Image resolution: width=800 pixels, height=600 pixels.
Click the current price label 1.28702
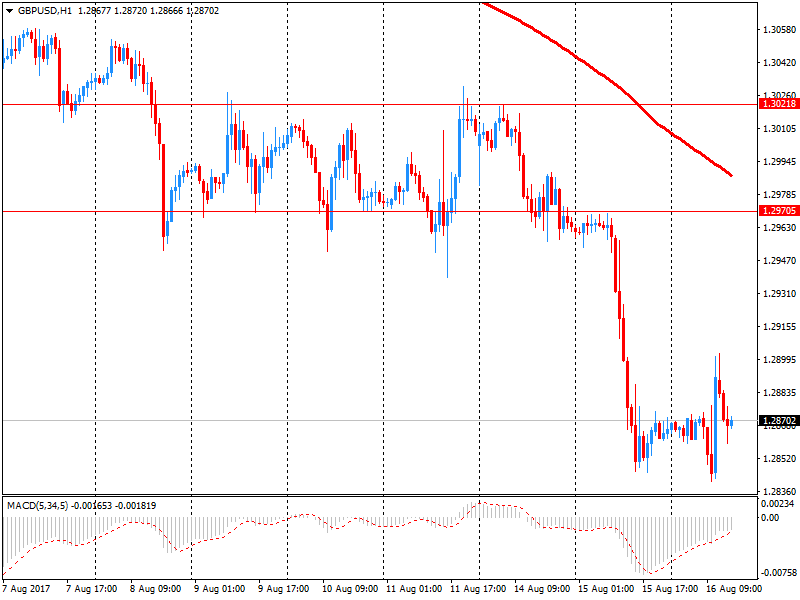point(779,420)
